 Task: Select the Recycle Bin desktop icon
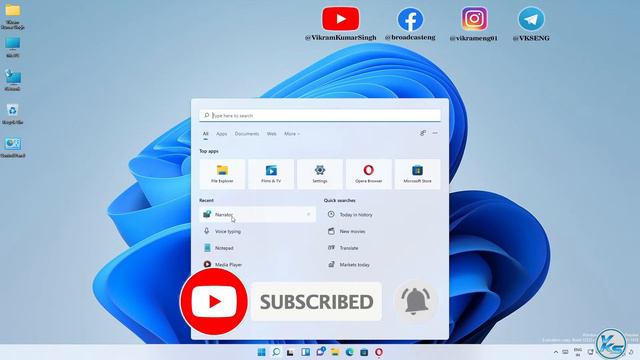pos(13,114)
